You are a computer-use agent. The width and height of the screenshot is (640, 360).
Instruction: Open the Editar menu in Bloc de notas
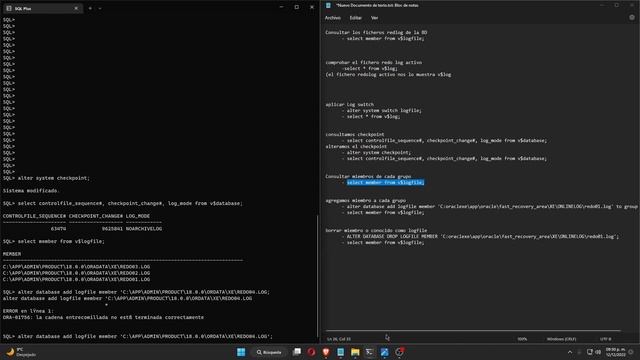[356, 18]
